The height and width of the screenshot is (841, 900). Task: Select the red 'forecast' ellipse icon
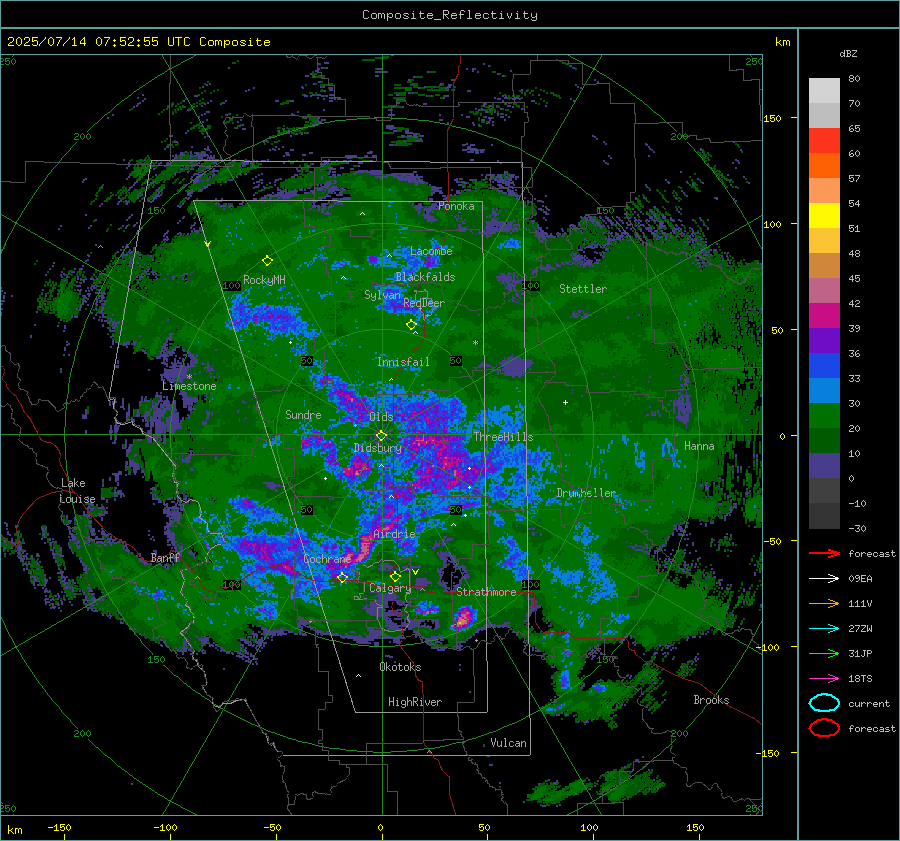click(x=824, y=728)
